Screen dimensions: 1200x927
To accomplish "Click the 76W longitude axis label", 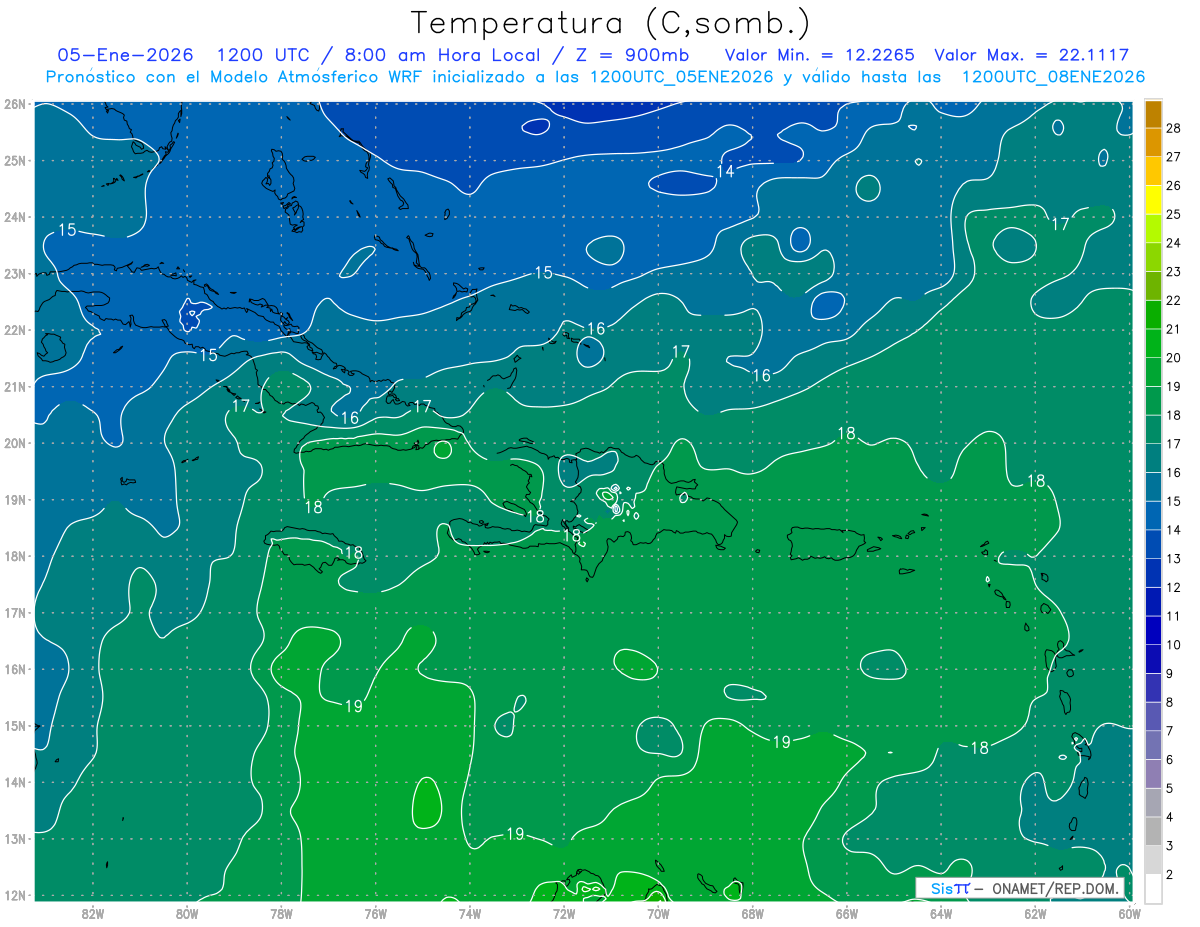I will coord(376,913).
